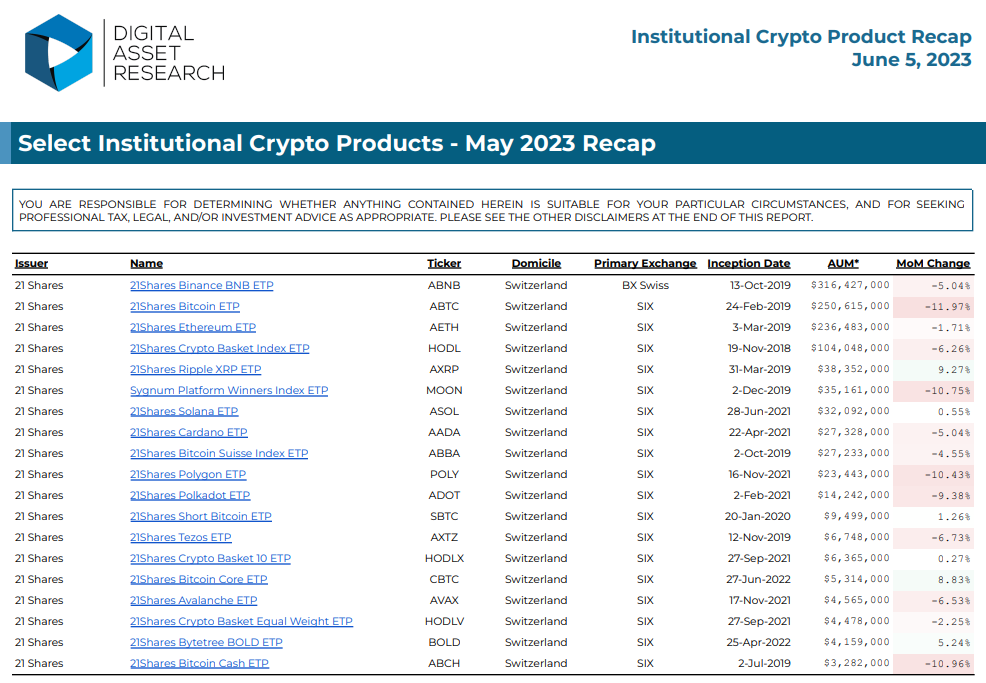Open 21Shares Crypto Basket Index ETP link
Viewport: 986px width, 683px height.
coord(219,348)
